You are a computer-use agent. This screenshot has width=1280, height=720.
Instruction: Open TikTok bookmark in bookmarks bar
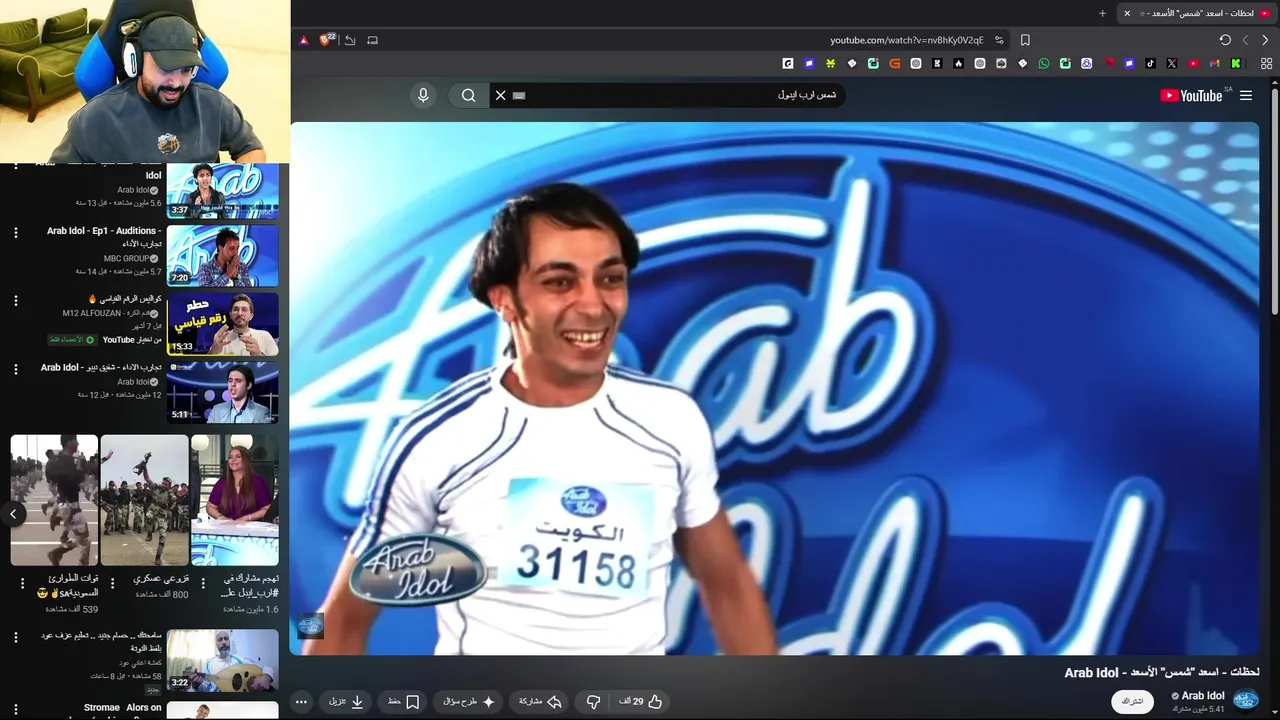click(x=1150, y=63)
